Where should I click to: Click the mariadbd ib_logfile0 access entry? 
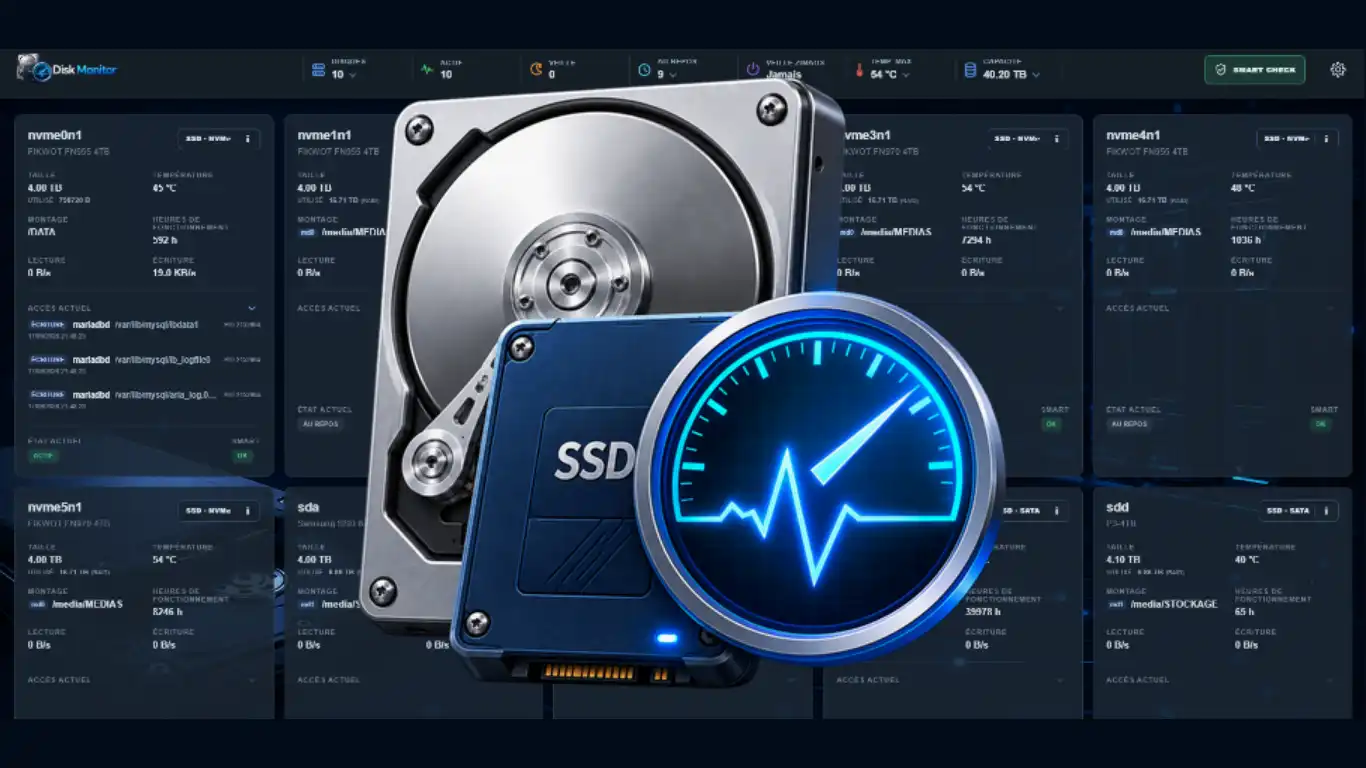(x=145, y=362)
